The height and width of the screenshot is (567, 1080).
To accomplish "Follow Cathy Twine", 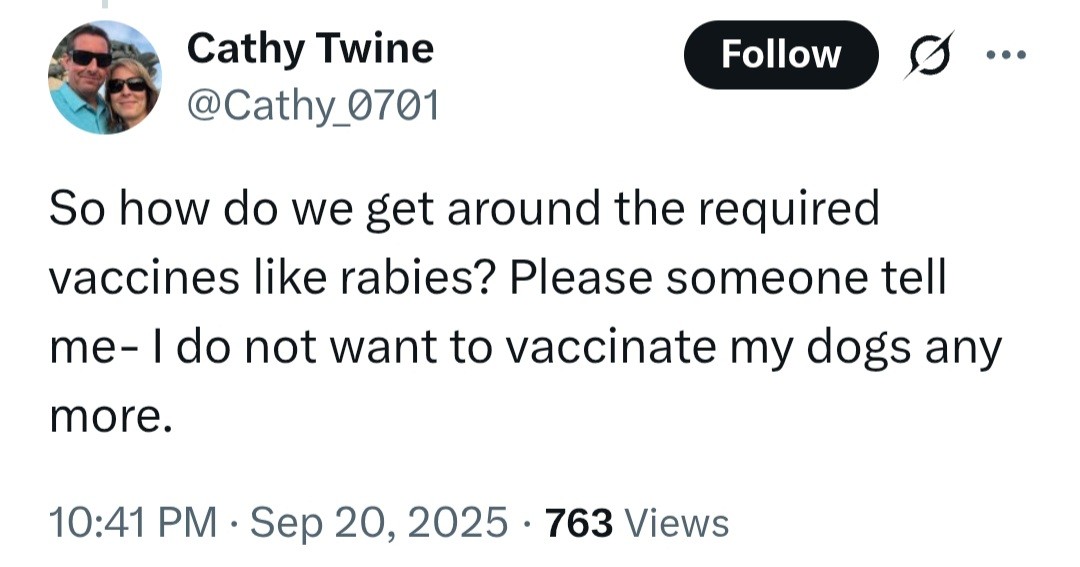I will [780, 55].
